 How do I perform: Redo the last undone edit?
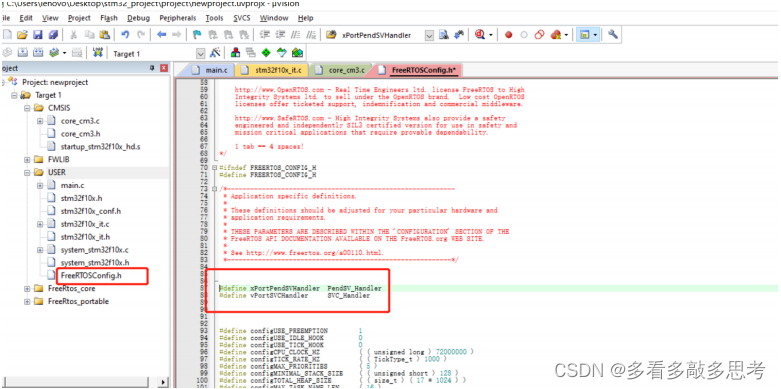(x=141, y=35)
